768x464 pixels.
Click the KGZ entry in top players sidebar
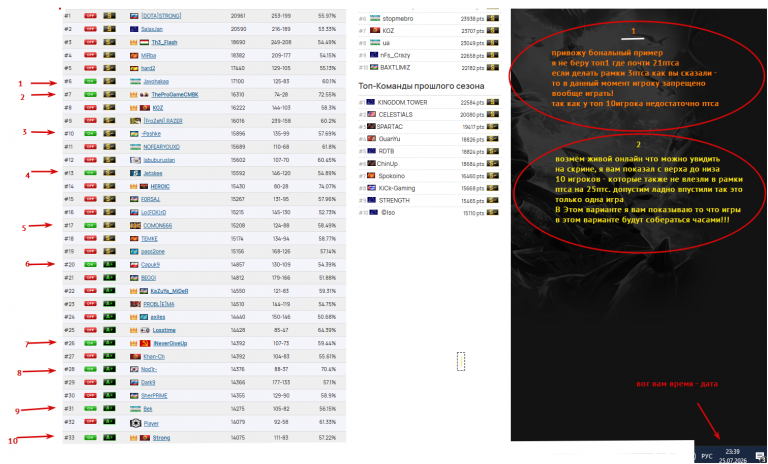click(x=388, y=31)
